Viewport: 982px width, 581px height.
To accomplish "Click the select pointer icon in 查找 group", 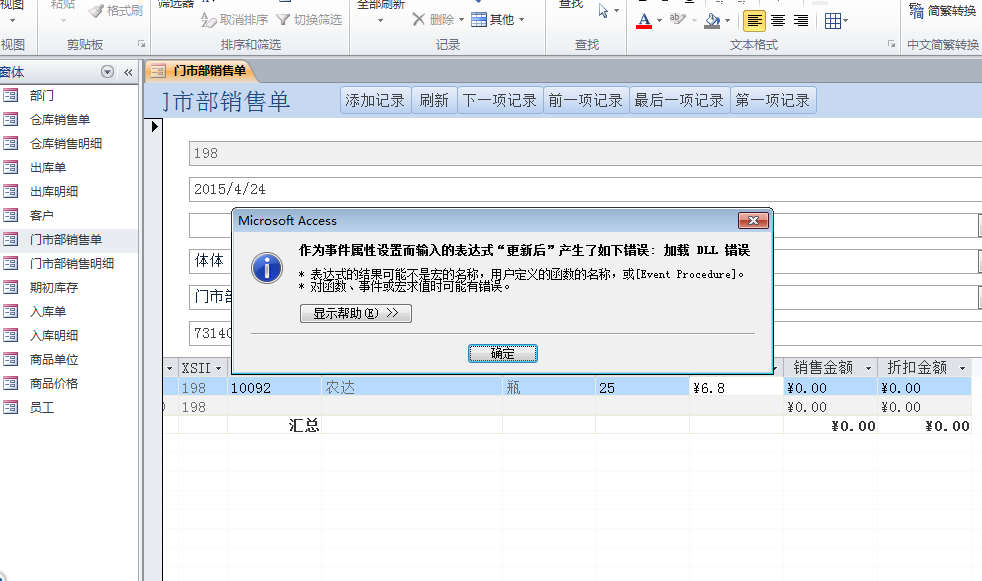I will tap(603, 11).
